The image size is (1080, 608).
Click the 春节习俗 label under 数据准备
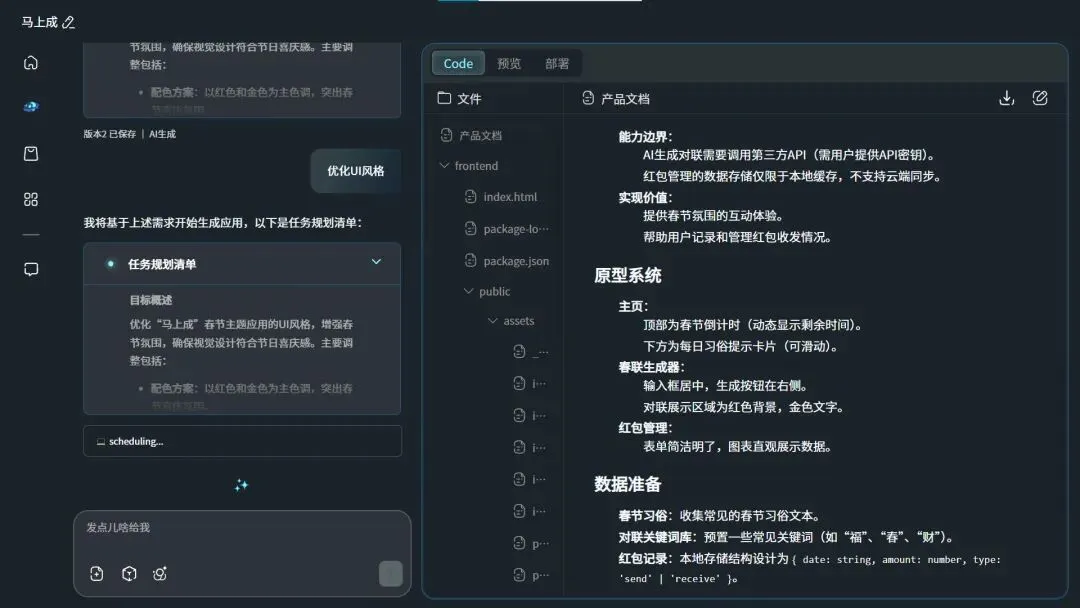tap(643, 516)
